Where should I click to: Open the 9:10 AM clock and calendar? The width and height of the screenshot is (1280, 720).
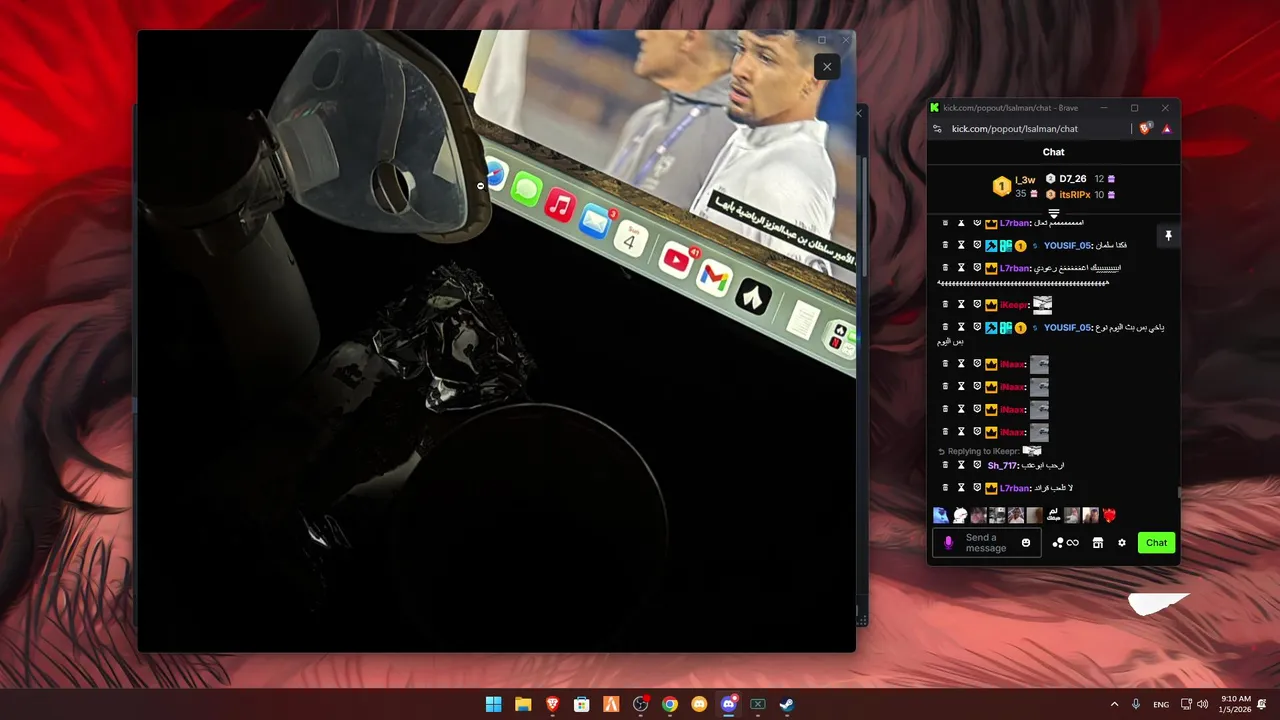(1236, 704)
